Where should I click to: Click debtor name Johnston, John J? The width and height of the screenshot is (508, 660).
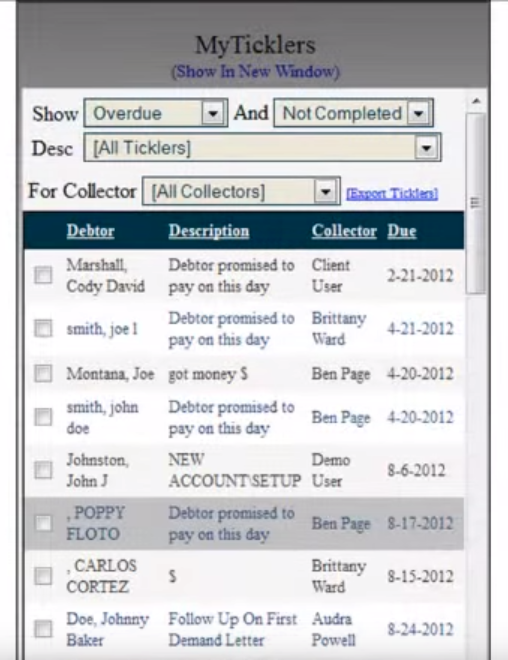coord(98,470)
